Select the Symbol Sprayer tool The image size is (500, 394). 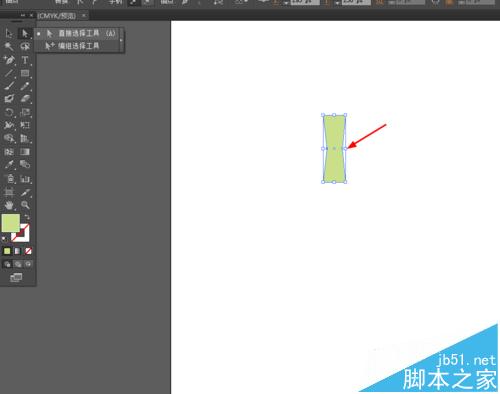pyautogui.click(x=9, y=179)
